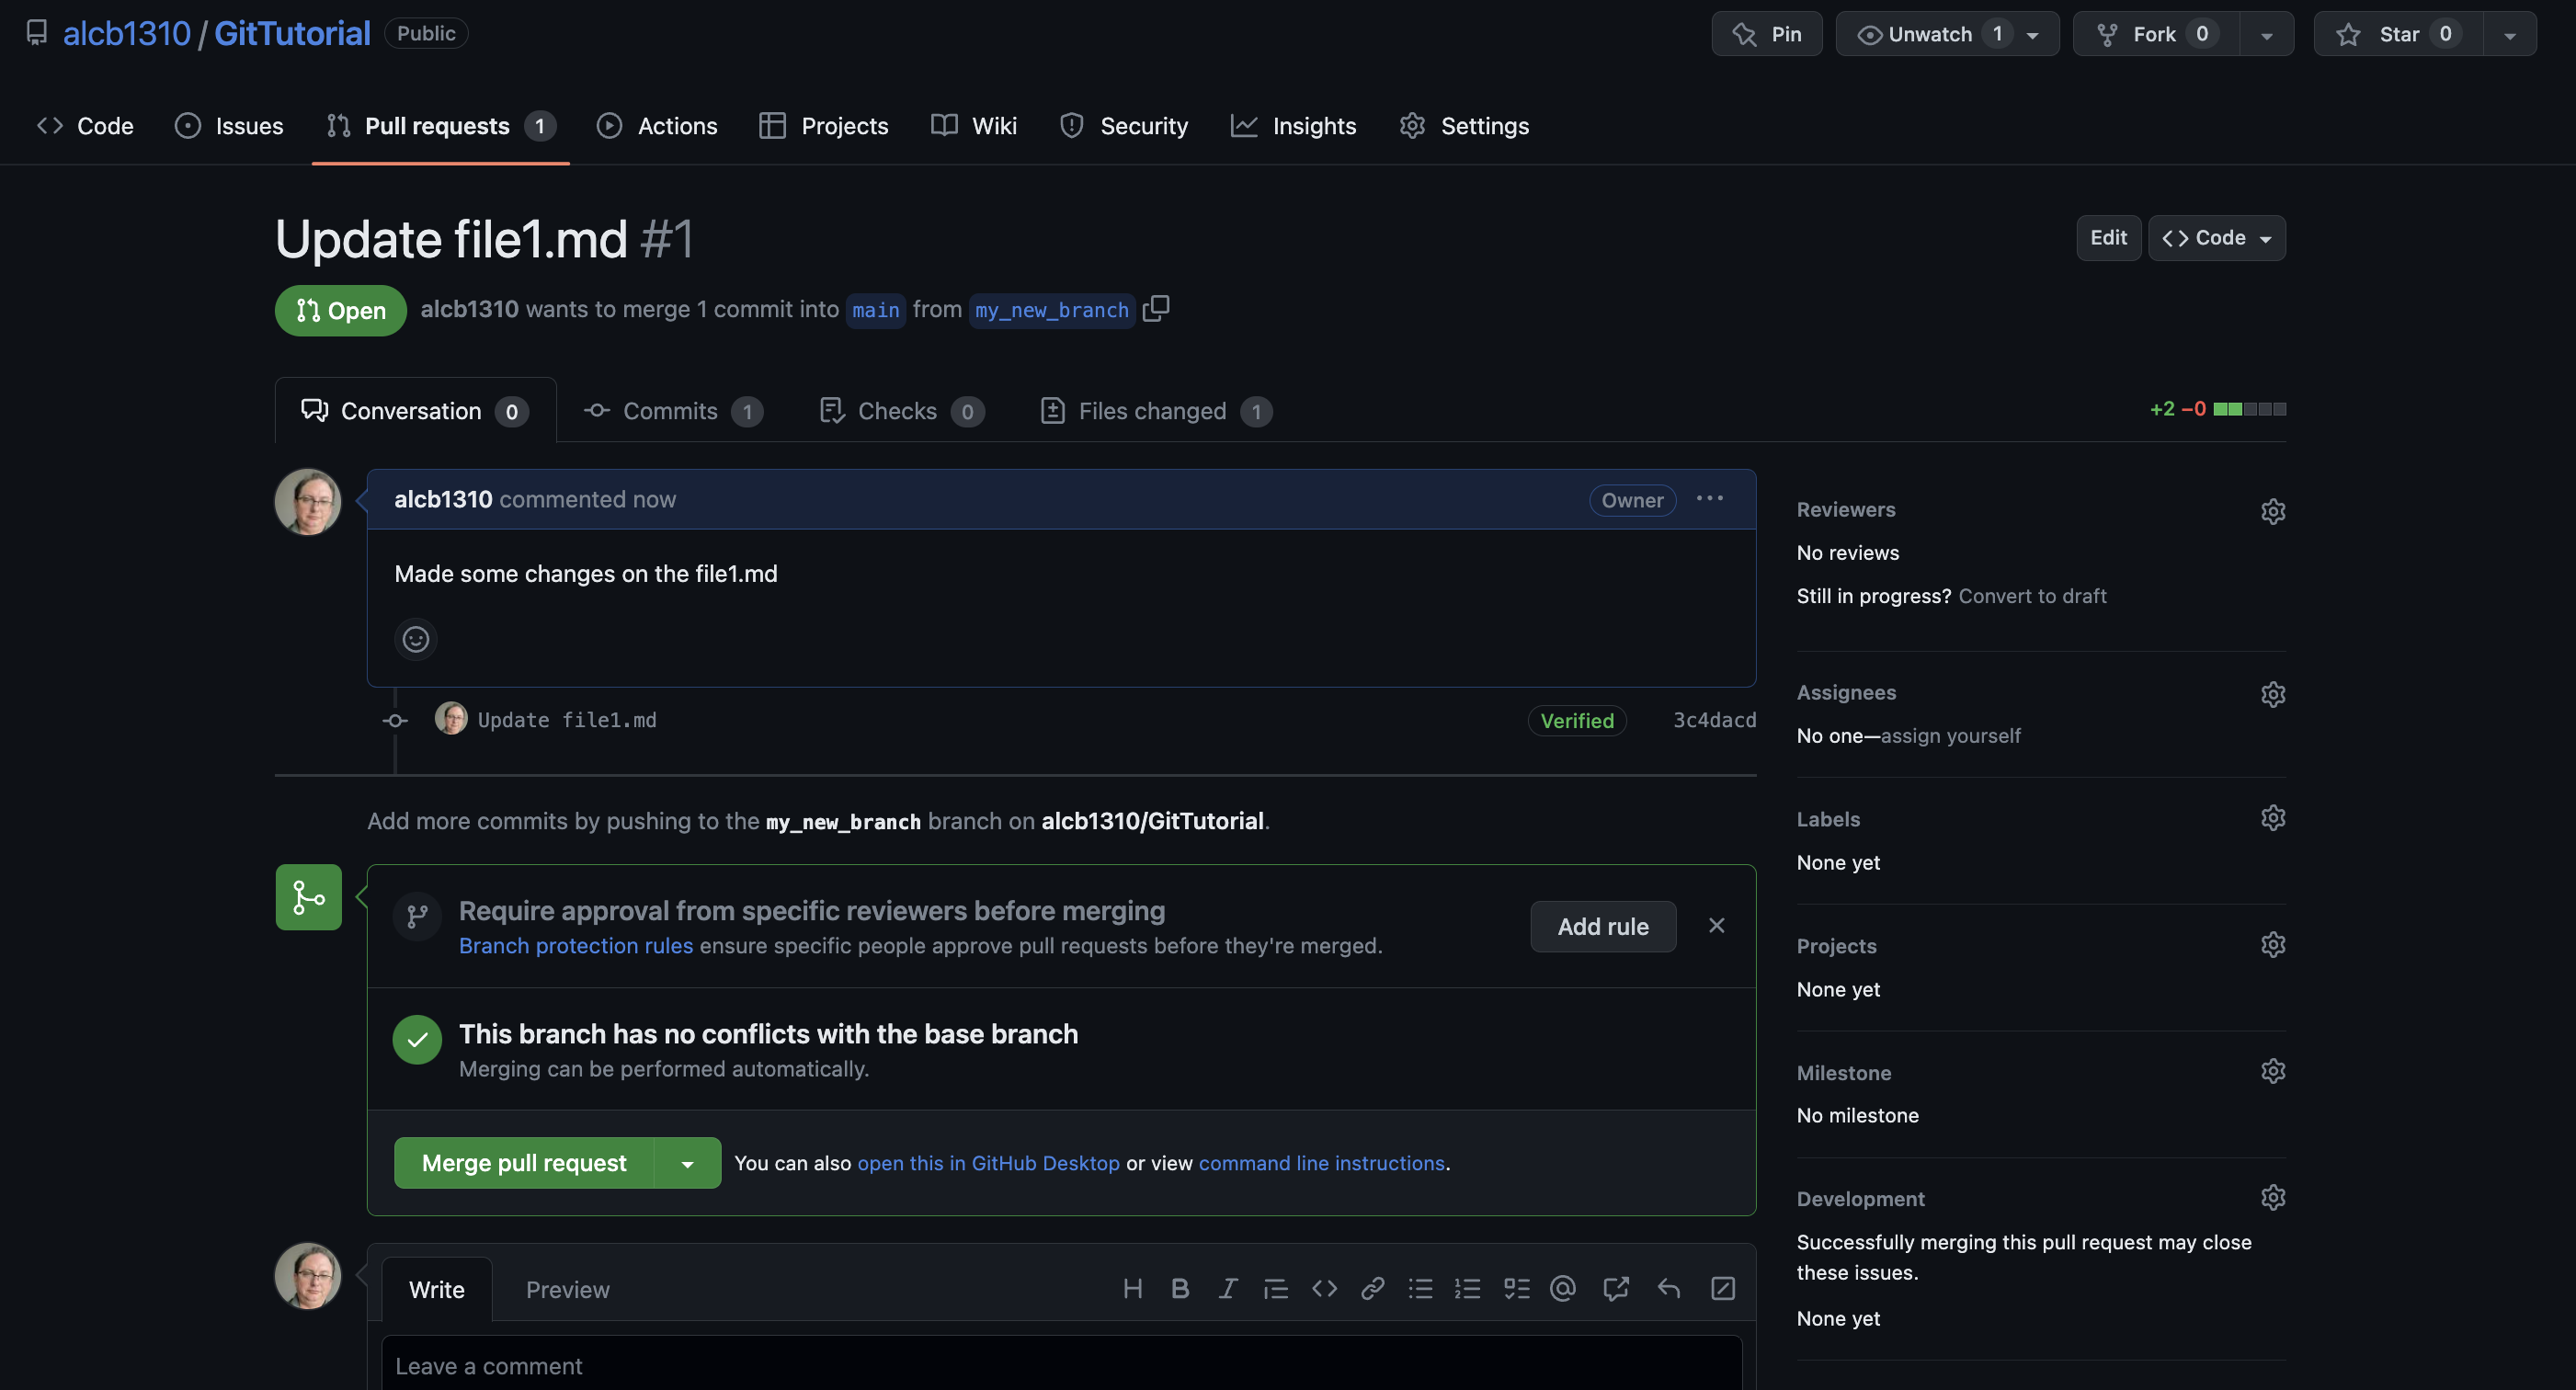This screenshot has height=1390, width=2576.
Task: Click the Bold formatting icon
Action: click(1180, 1289)
